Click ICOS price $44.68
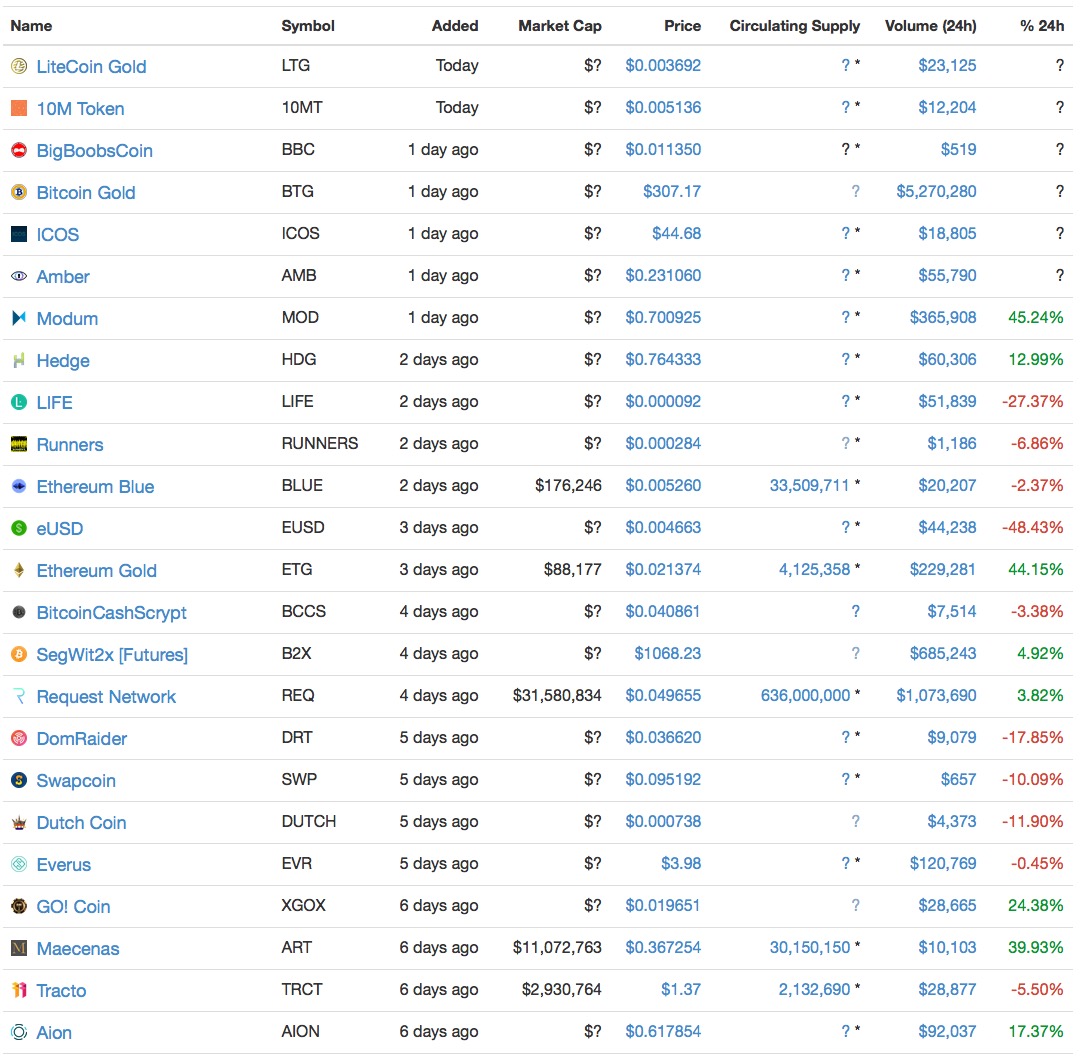This screenshot has height=1056, width=1081. (676, 234)
